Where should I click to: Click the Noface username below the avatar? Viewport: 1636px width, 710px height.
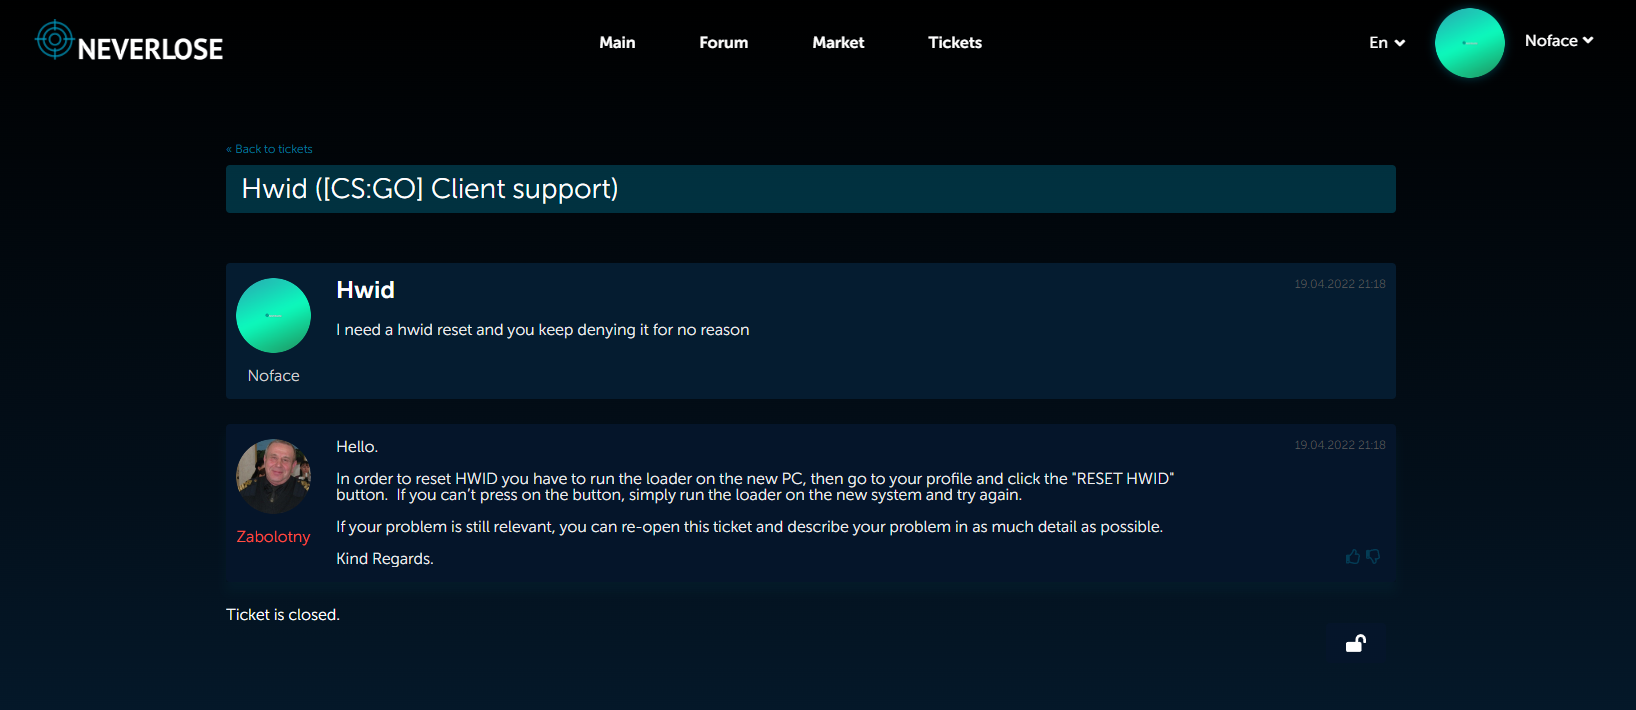click(273, 376)
